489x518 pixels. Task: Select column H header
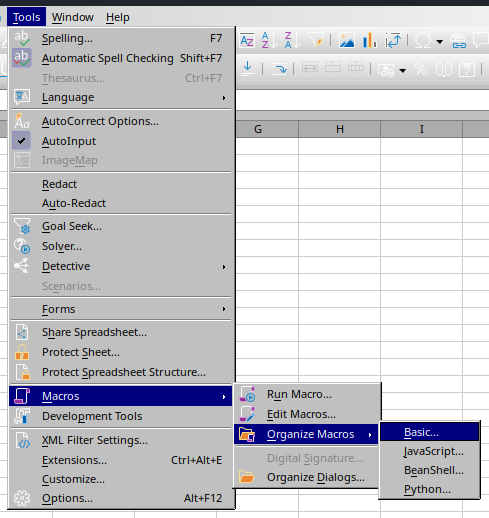(x=339, y=129)
